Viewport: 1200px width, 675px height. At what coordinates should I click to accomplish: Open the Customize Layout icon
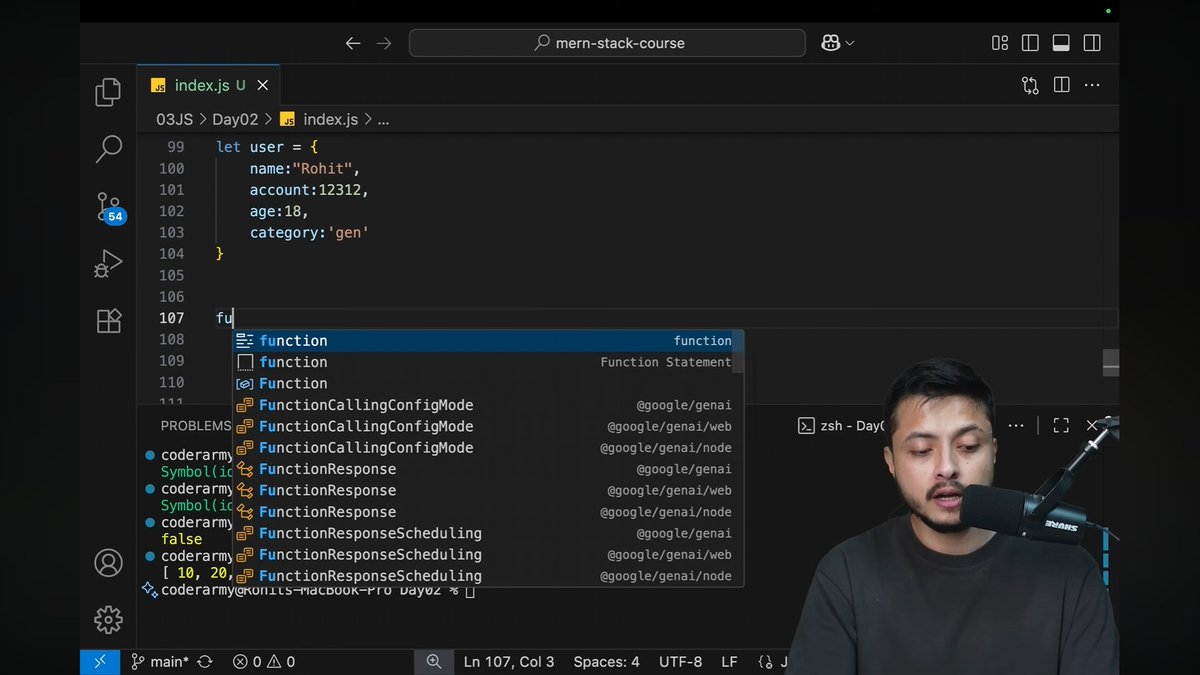[1000, 43]
